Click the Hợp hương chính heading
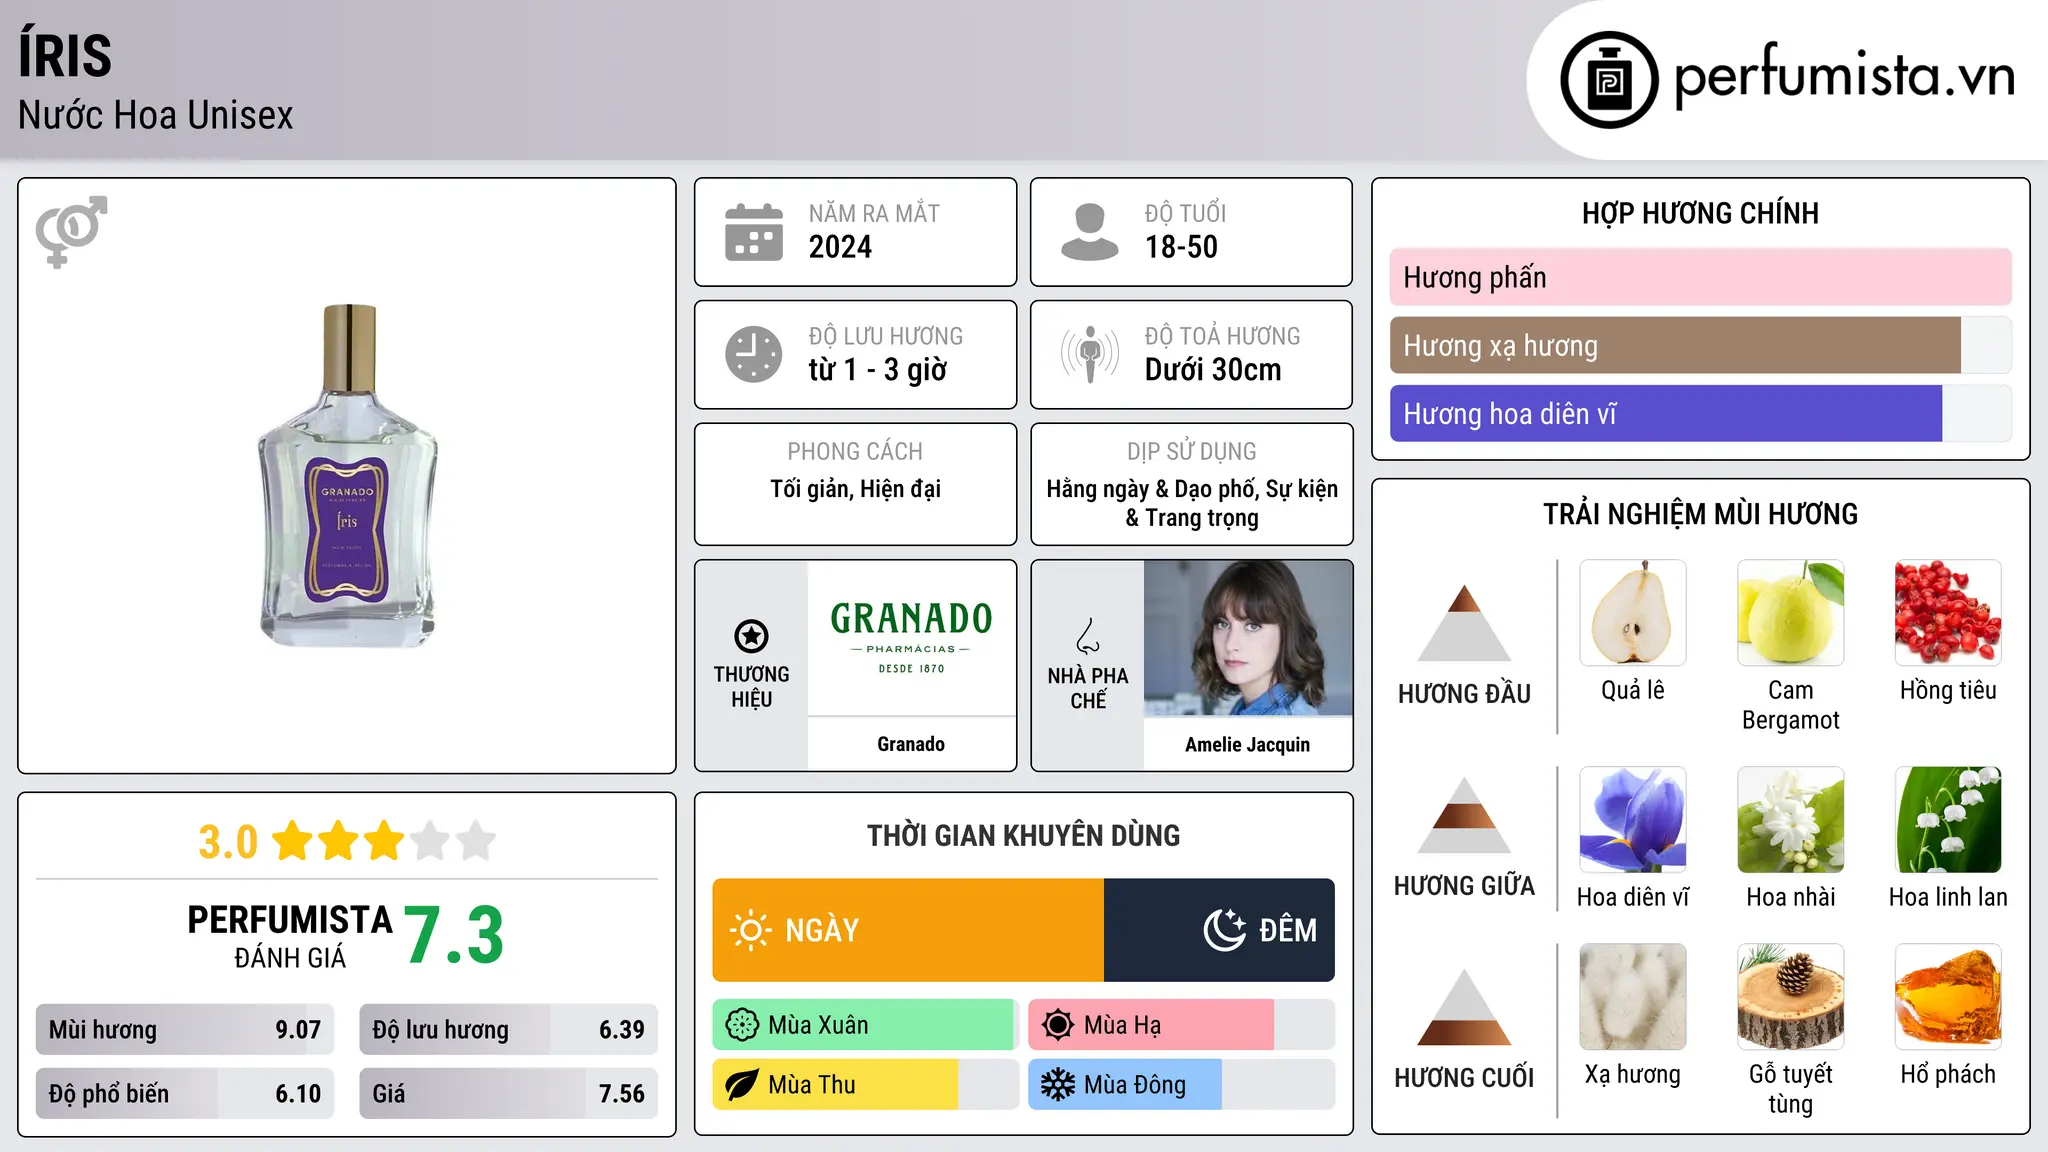The height and width of the screenshot is (1152, 2048). click(1700, 213)
